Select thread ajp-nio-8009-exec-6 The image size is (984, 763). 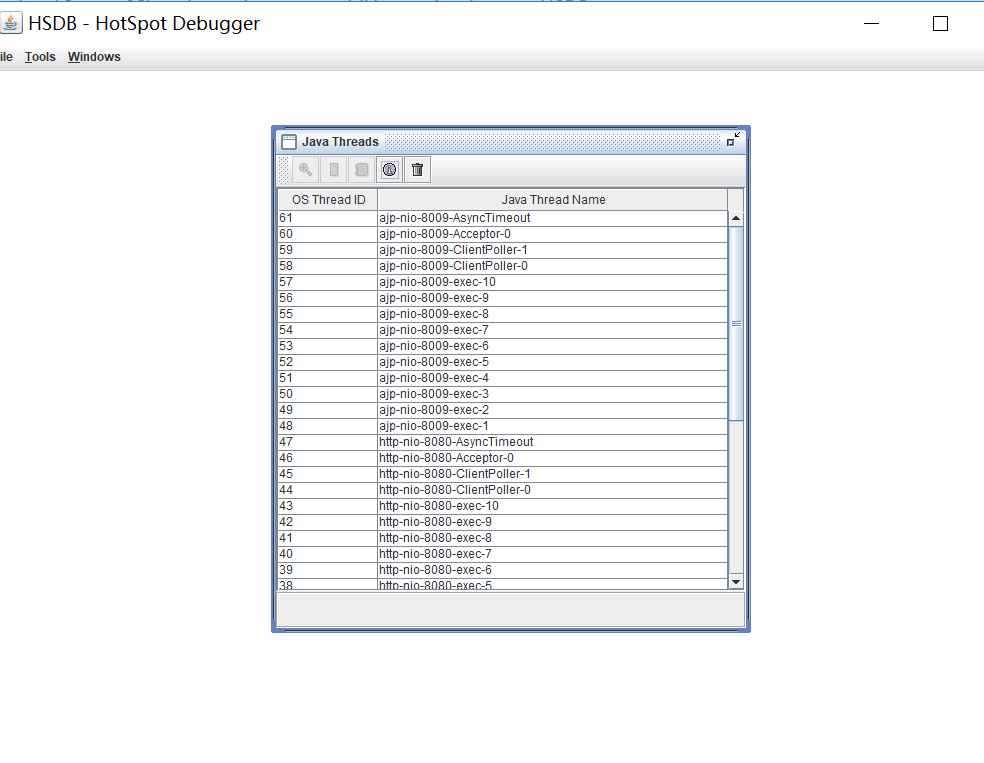click(x=553, y=346)
